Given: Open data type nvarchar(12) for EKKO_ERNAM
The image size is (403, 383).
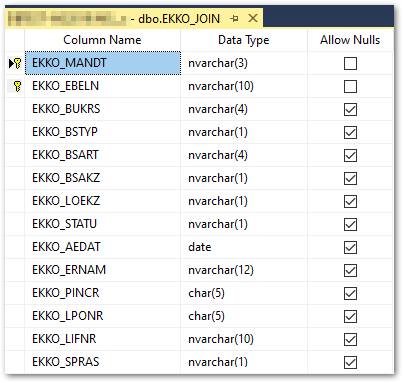Looking at the screenshot, I should pos(244,270).
